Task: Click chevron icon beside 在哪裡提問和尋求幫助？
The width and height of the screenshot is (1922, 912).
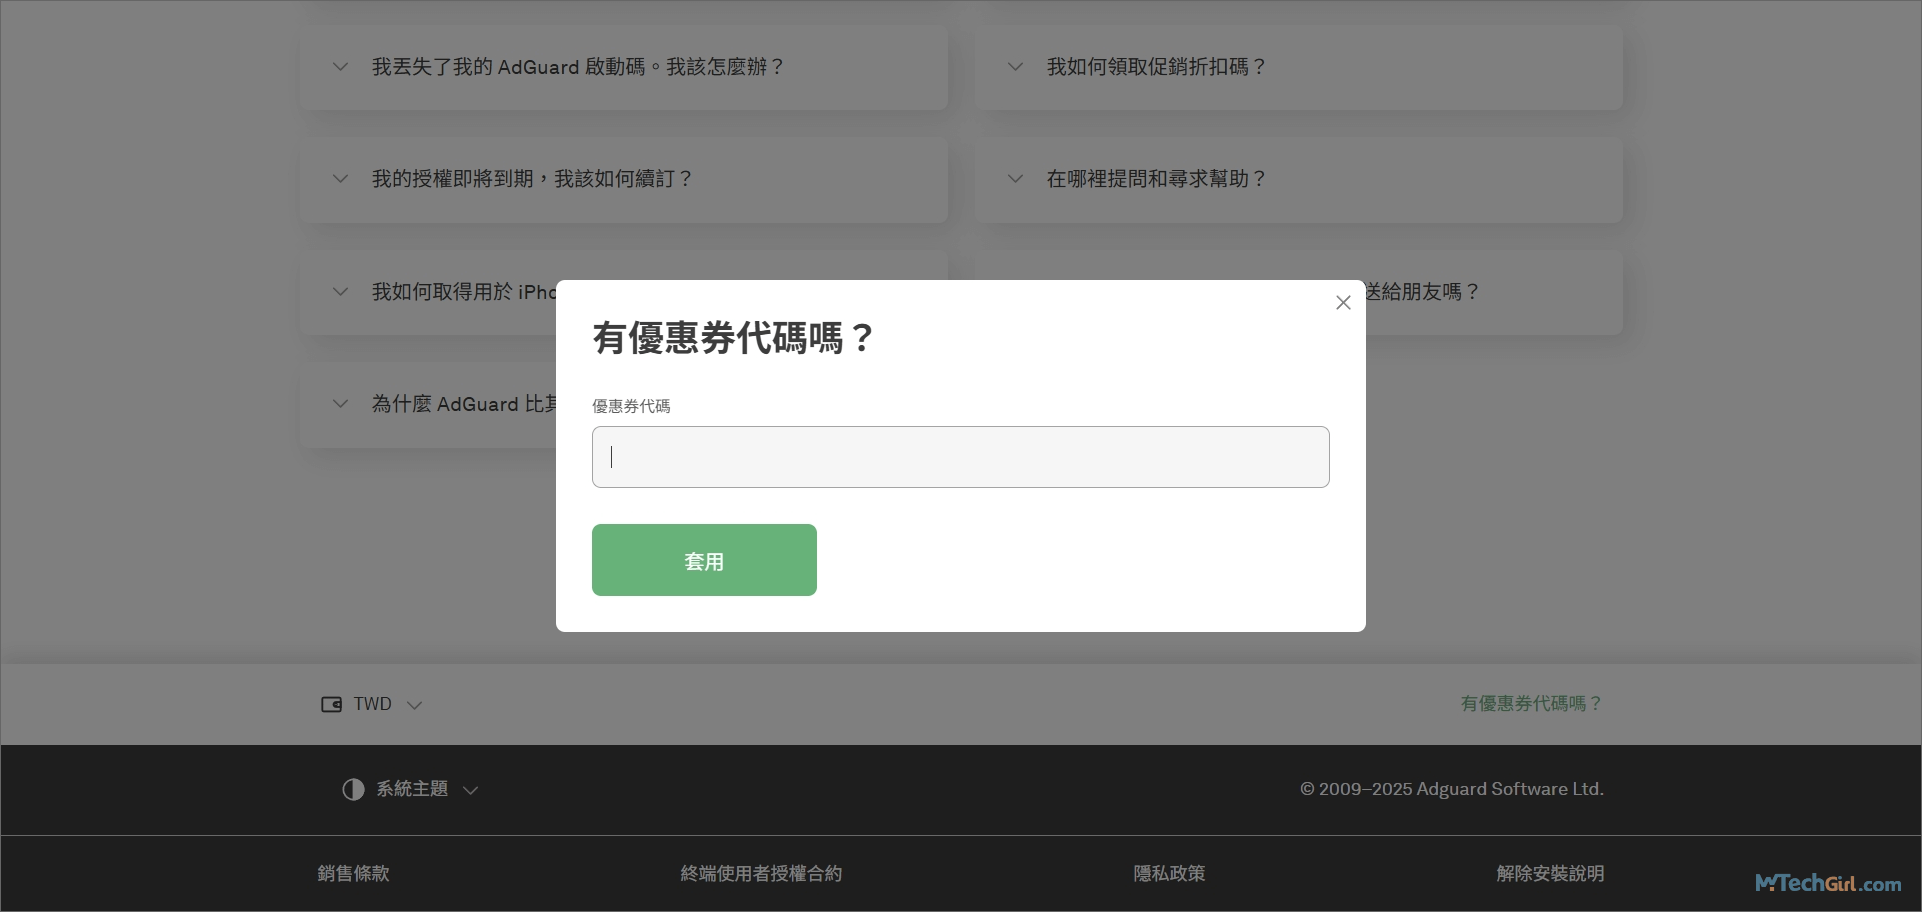Action: click(1015, 179)
